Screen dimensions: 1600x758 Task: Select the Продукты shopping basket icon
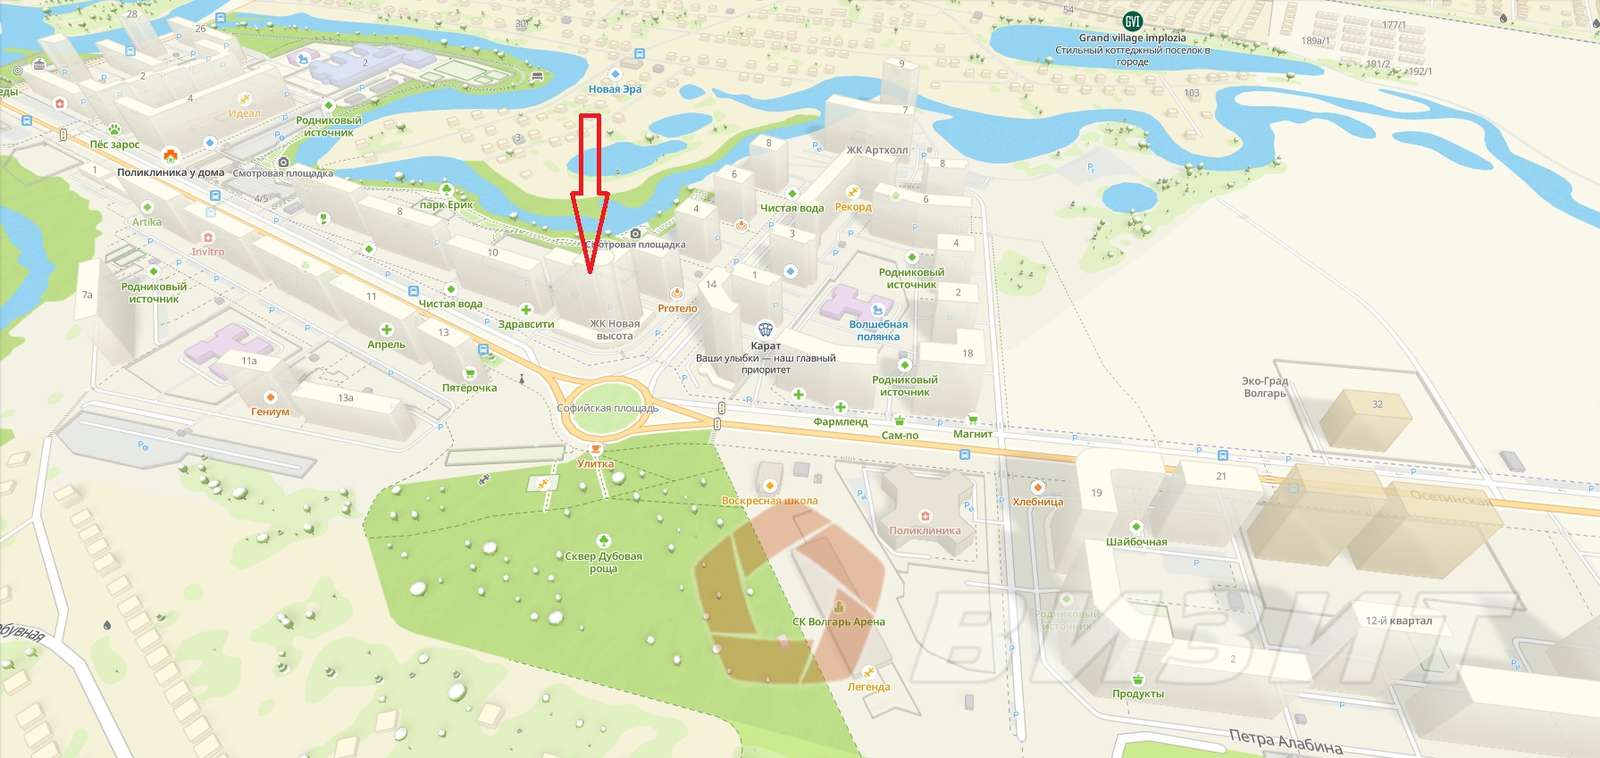coord(1138,679)
